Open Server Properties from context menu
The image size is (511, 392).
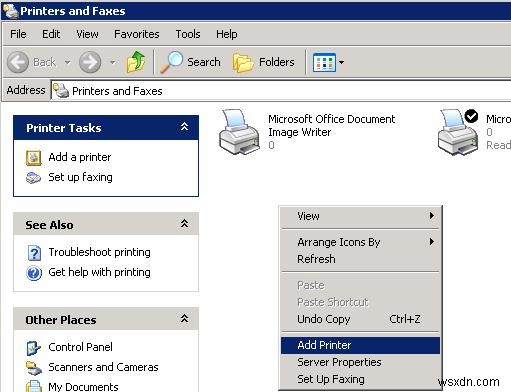click(360, 362)
